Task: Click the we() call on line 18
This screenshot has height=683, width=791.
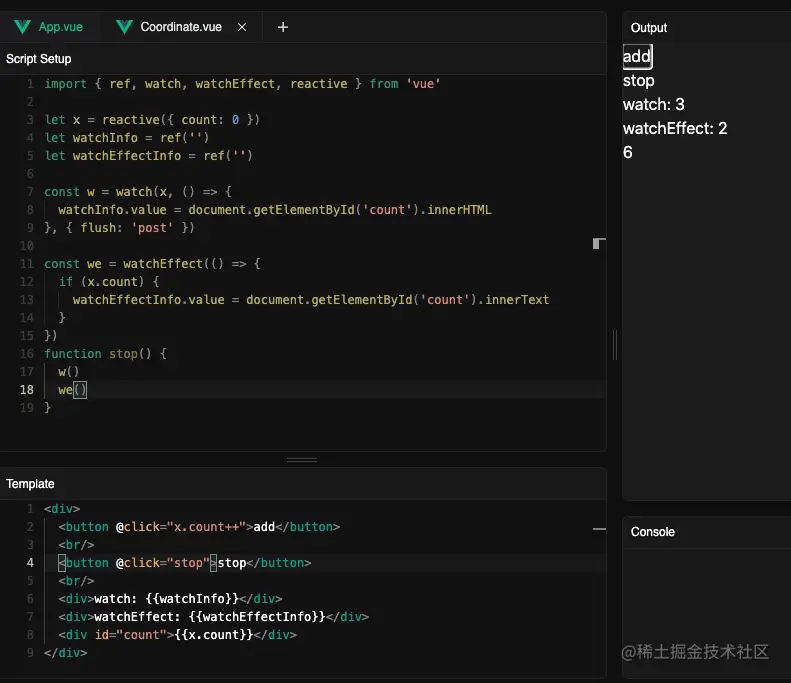Action: click(x=72, y=390)
